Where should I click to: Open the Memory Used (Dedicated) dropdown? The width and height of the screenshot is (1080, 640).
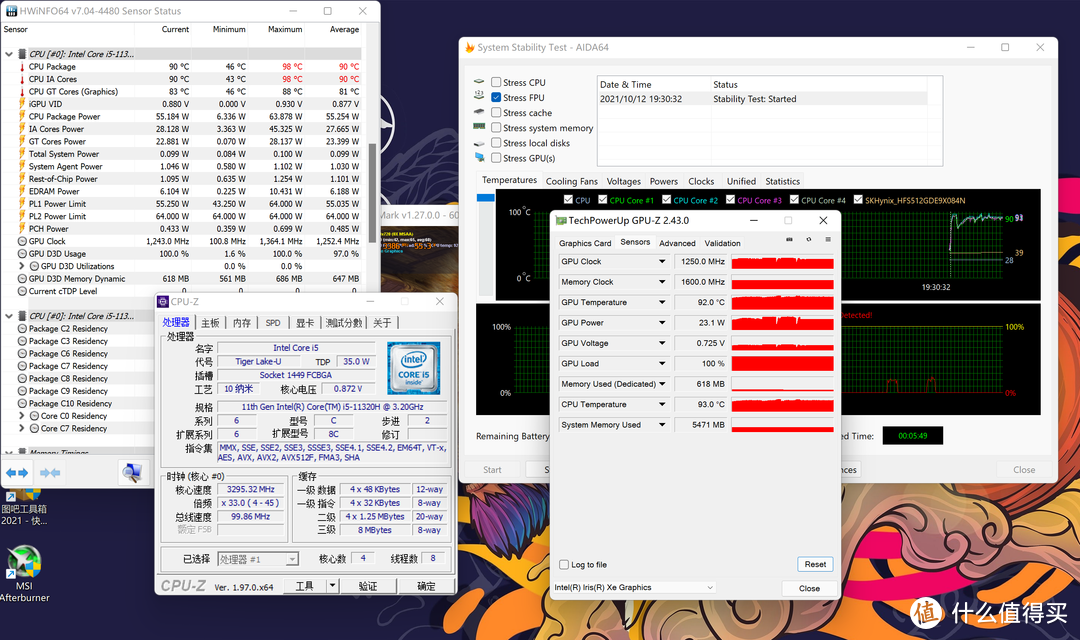(662, 384)
